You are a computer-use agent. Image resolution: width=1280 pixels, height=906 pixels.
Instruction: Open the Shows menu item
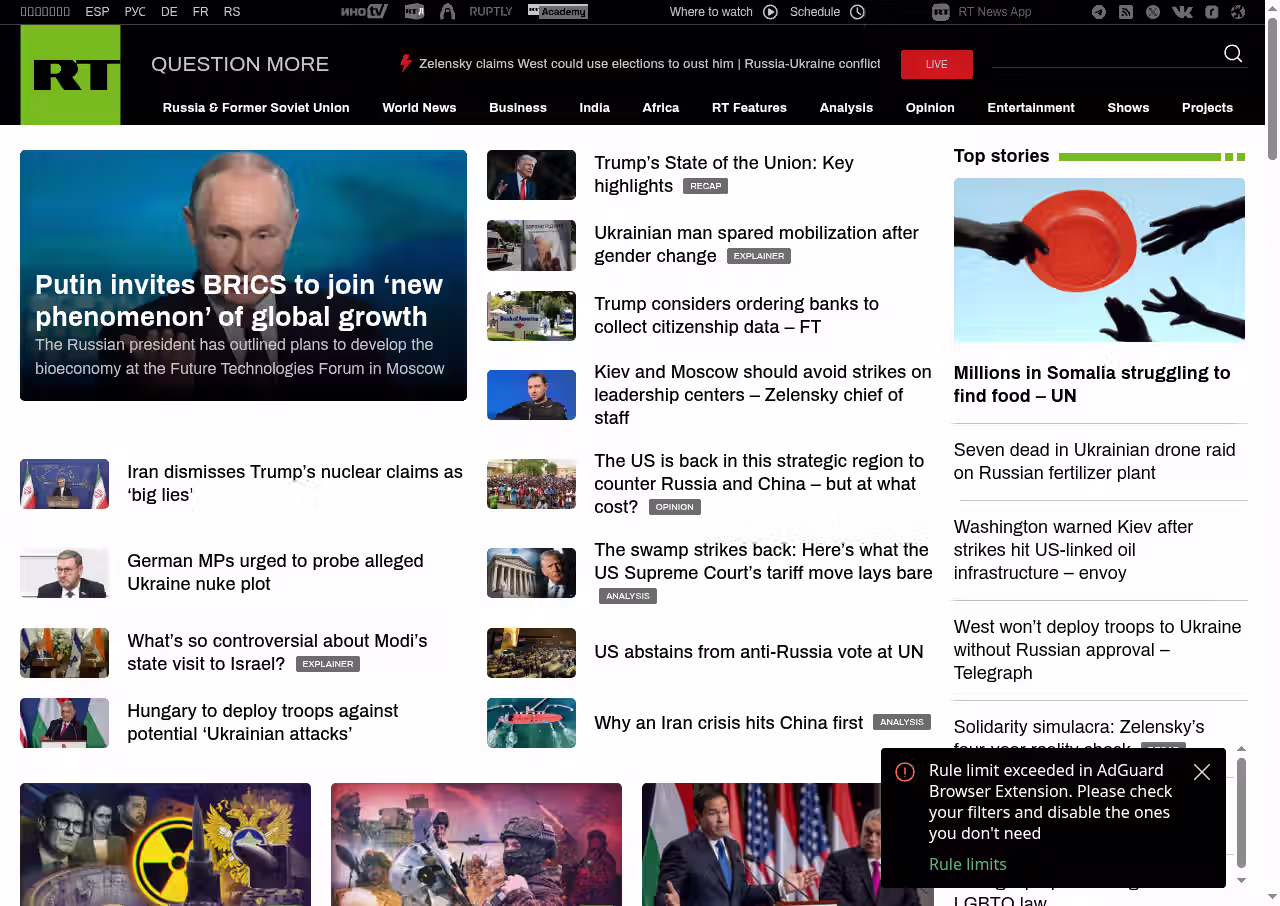(x=1128, y=108)
